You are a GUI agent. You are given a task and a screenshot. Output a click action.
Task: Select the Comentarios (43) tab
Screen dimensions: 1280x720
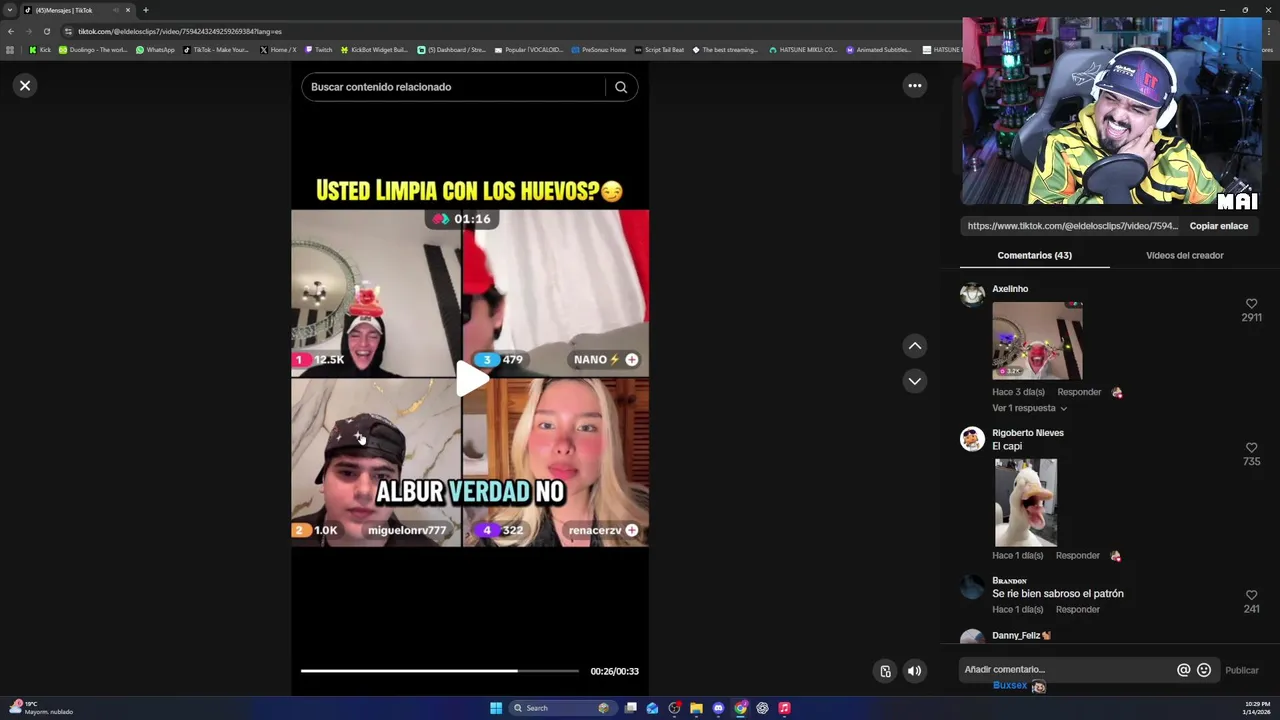click(1034, 255)
